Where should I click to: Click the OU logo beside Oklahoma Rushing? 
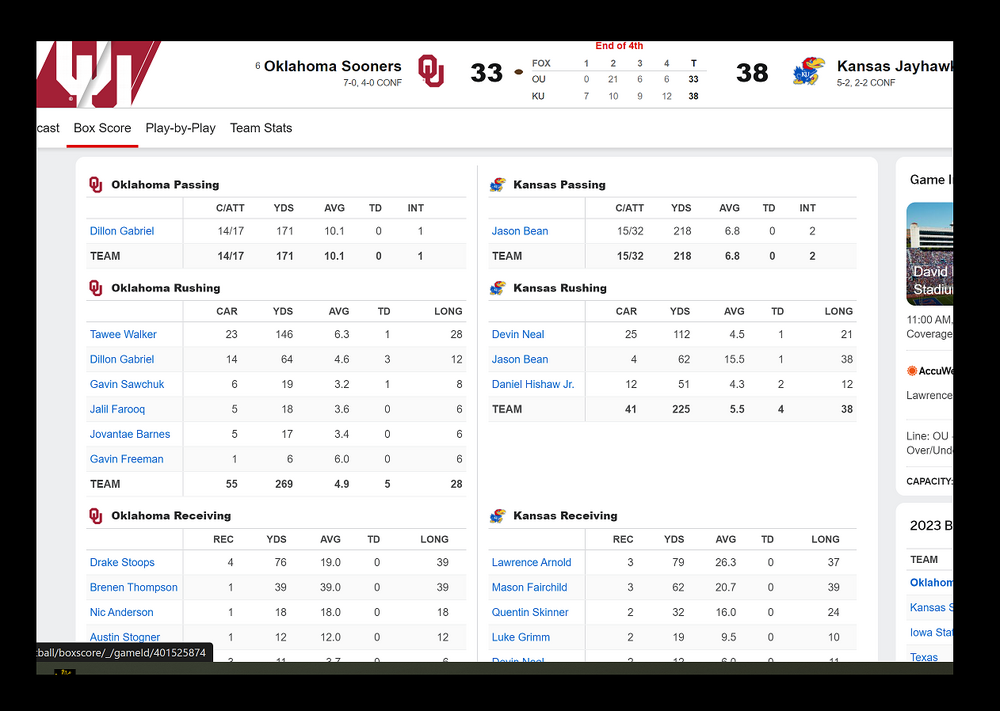(x=96, y=288)
